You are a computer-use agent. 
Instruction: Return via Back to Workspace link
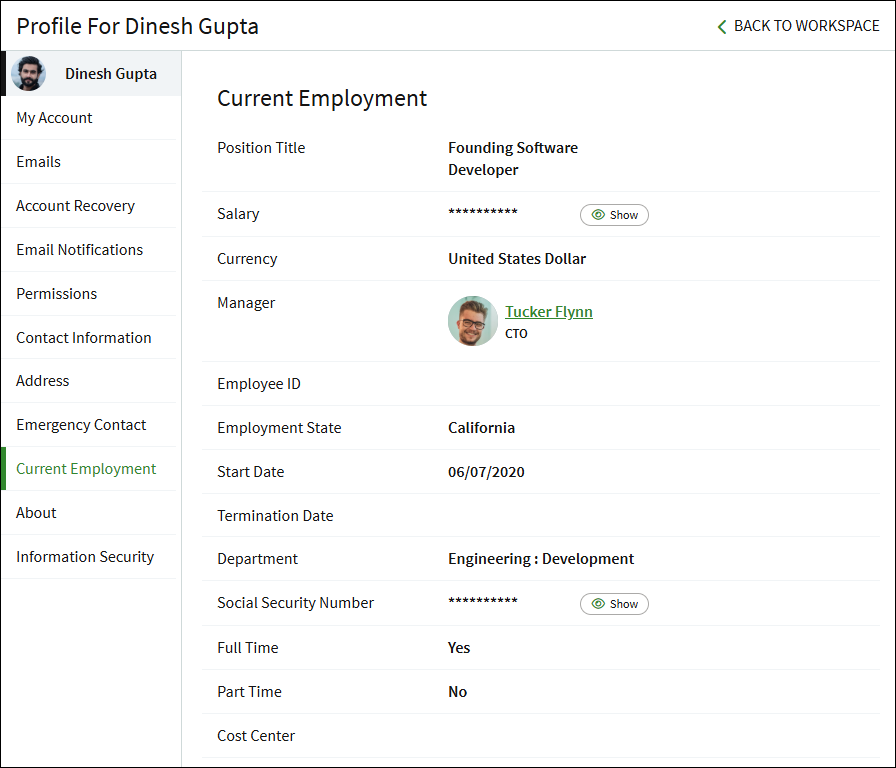[x=806, y=26]
